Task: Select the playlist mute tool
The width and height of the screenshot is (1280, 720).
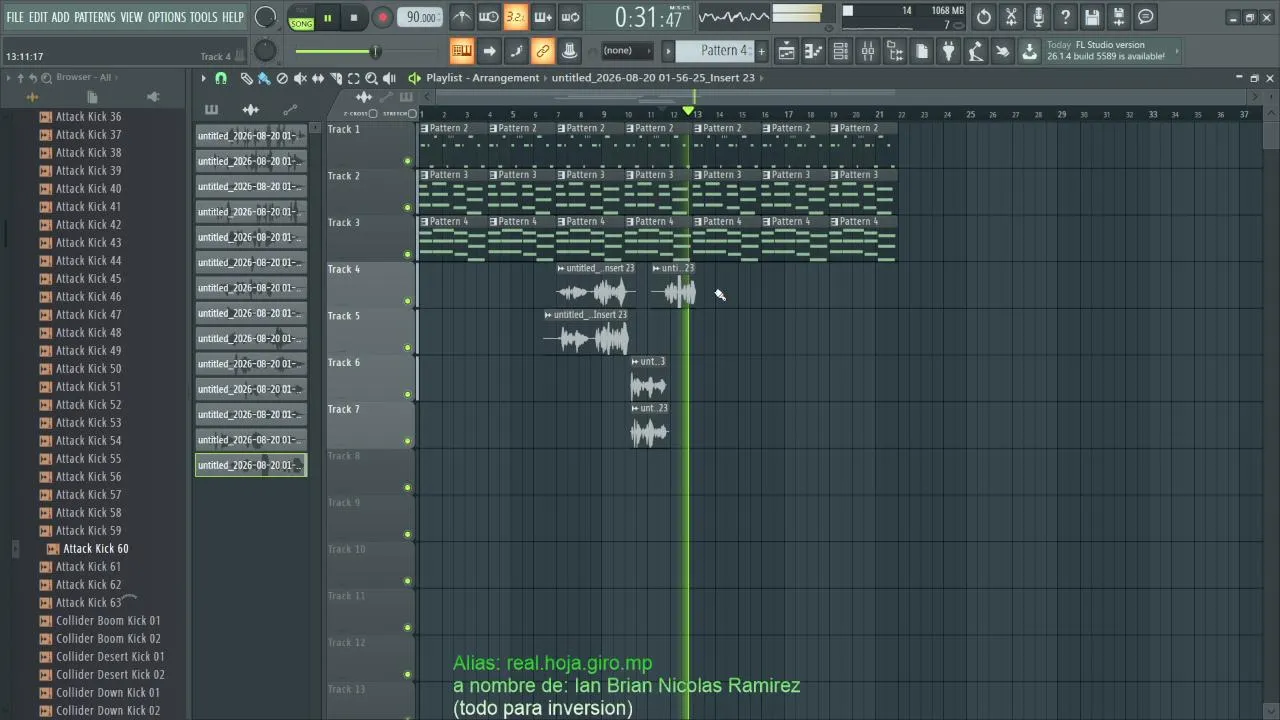Action: point(300,78)
